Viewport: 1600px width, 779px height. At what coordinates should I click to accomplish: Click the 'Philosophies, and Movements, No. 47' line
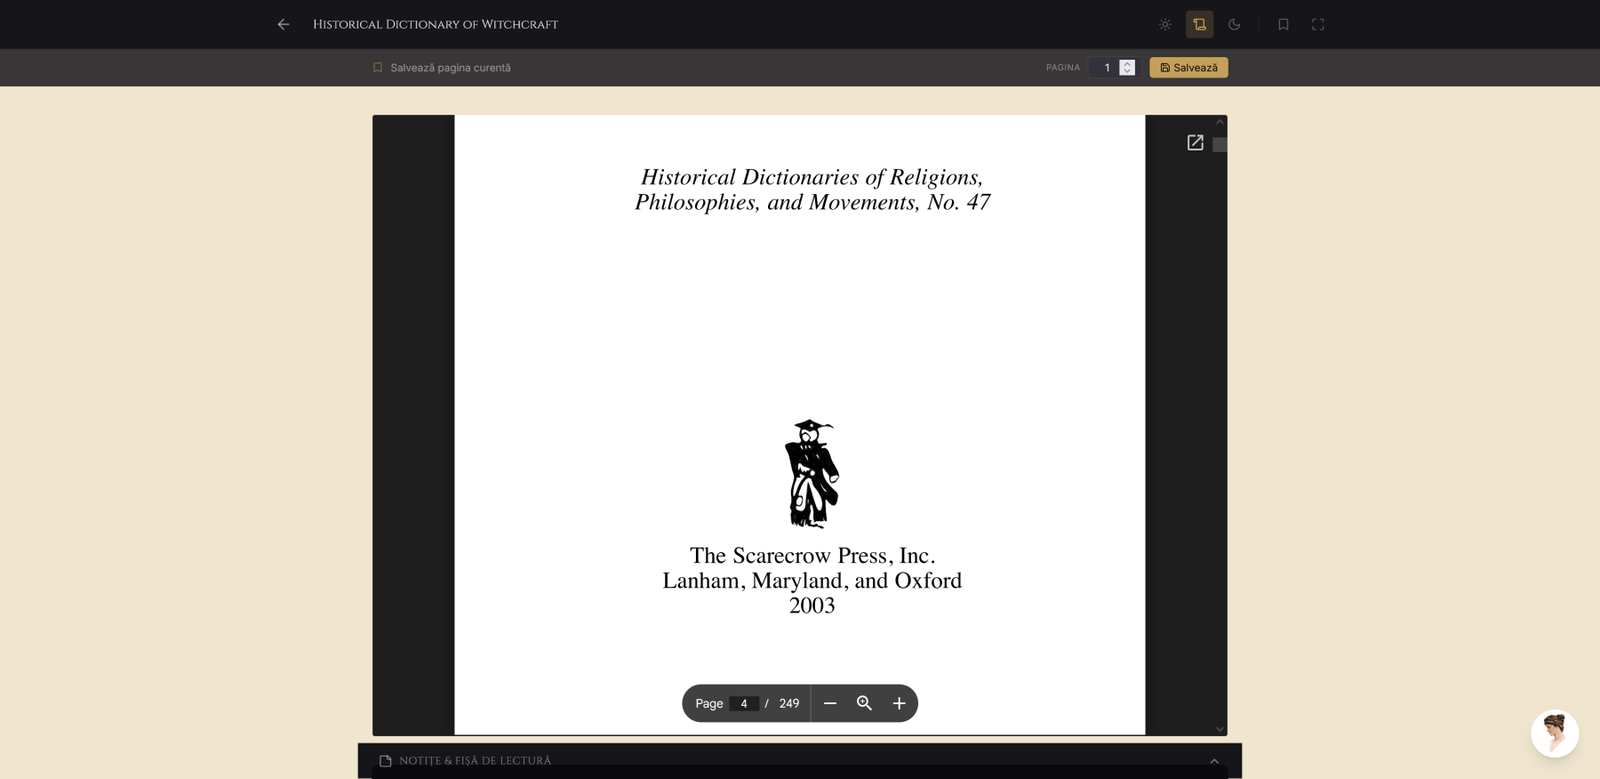tap(812, 202)
